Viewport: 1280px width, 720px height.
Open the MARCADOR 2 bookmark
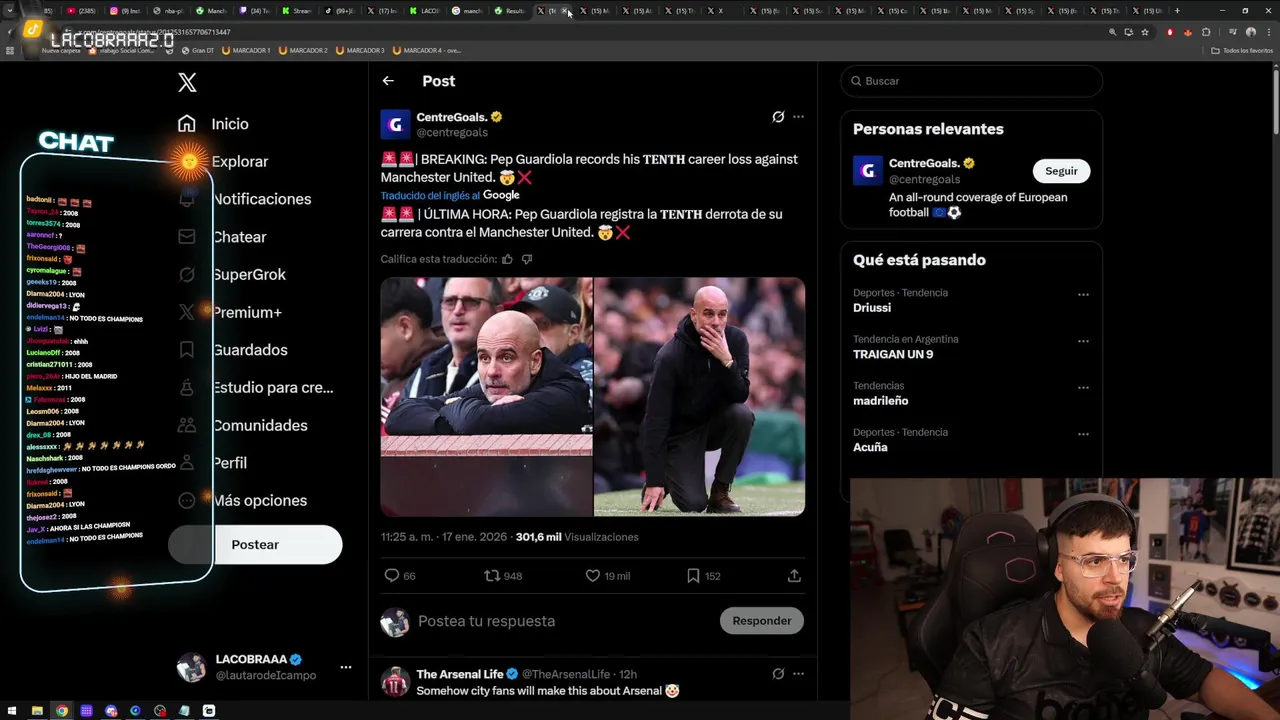pyautogui.click(x=303, y=50)
